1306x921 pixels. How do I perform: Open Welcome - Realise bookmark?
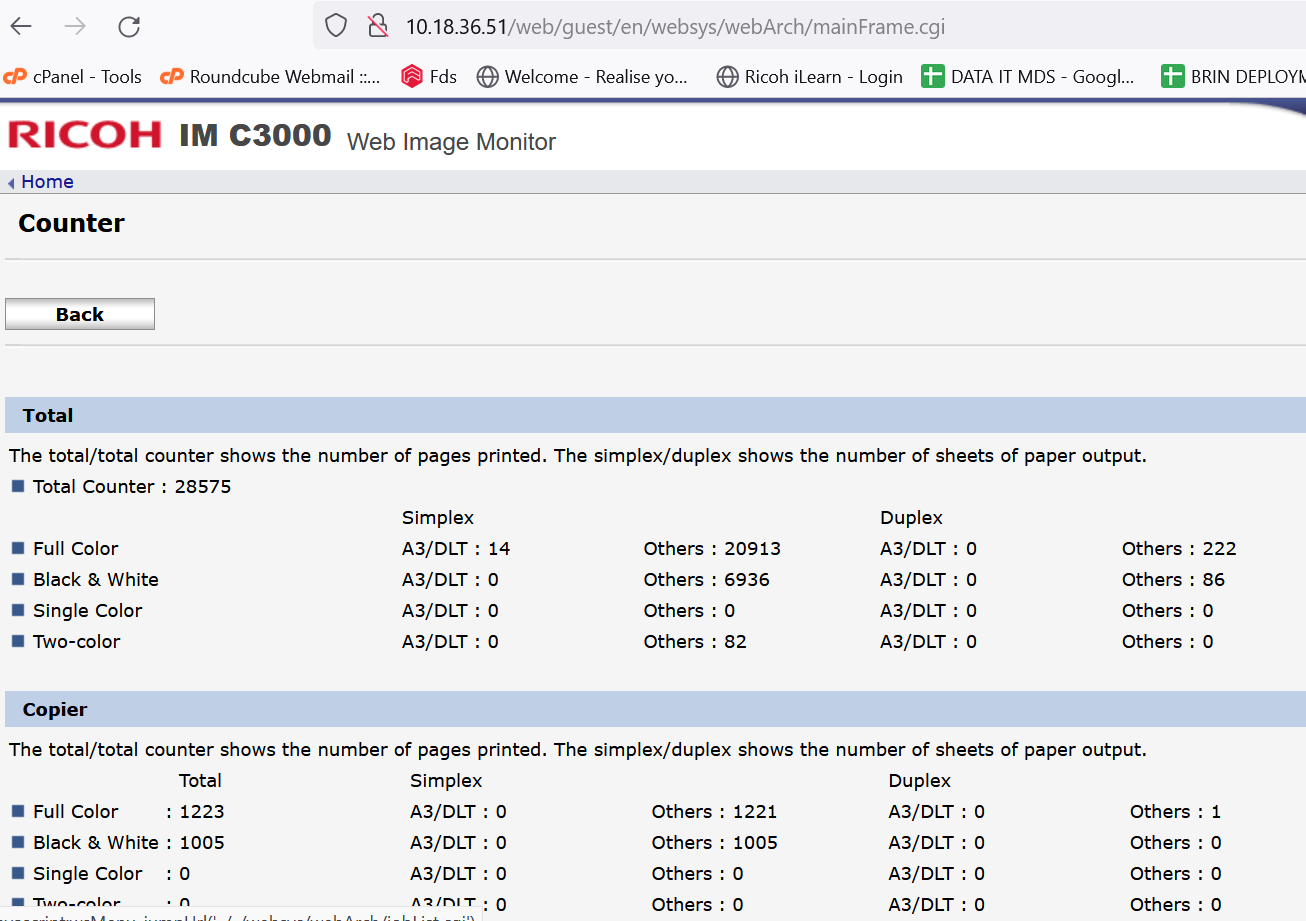582,77
